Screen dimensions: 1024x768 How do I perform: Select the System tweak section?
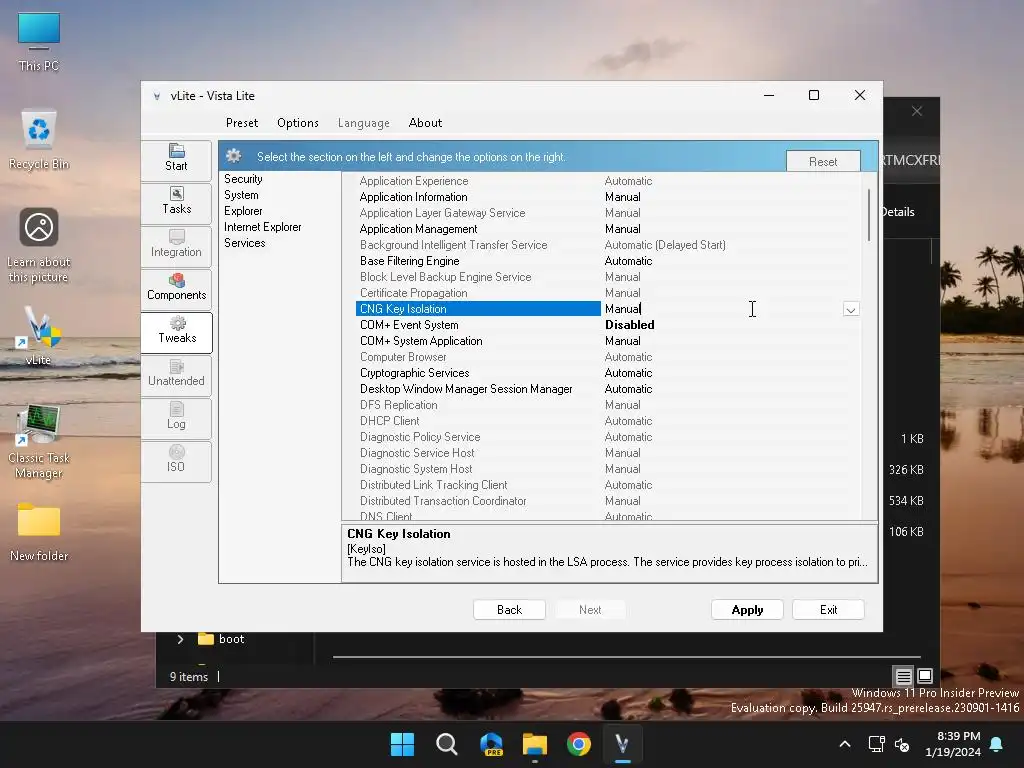241,195
